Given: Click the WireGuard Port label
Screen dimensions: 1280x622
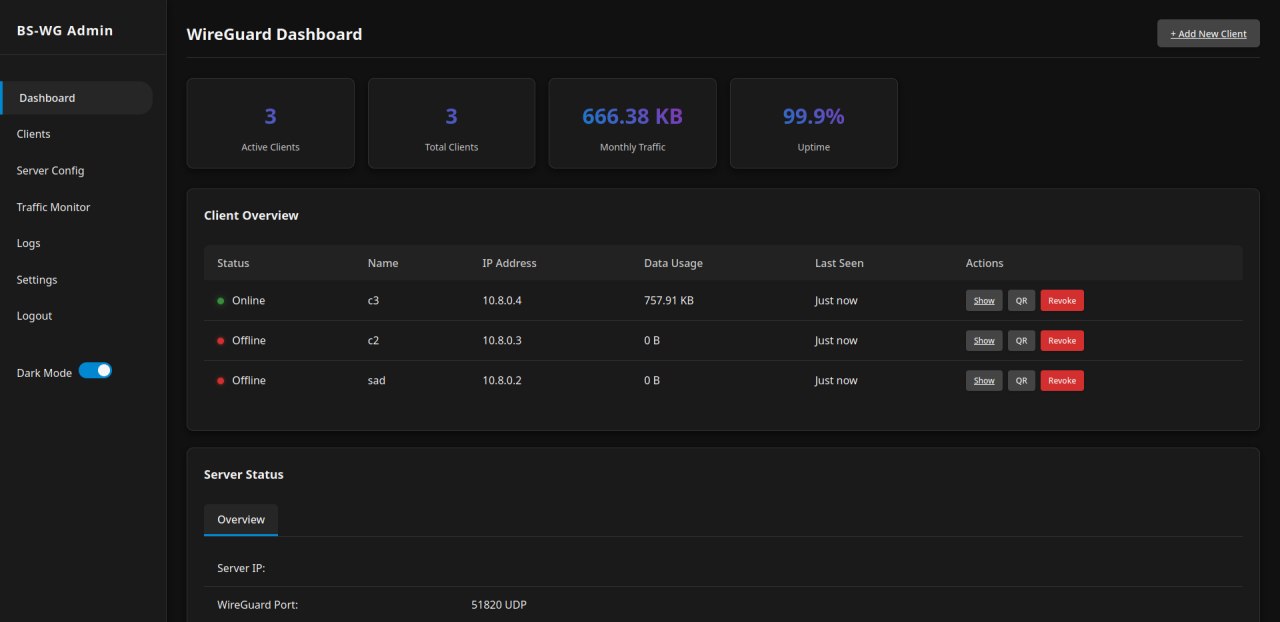Looking at the screenshot, I should (258, 605).
